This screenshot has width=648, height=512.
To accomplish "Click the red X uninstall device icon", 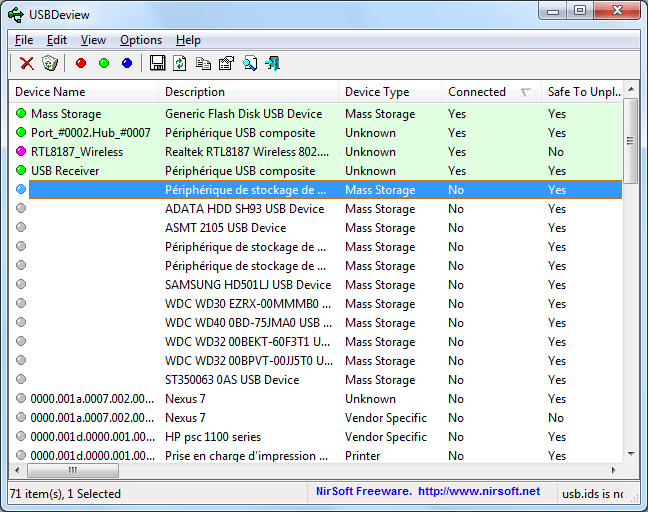I will click(27, 63).
